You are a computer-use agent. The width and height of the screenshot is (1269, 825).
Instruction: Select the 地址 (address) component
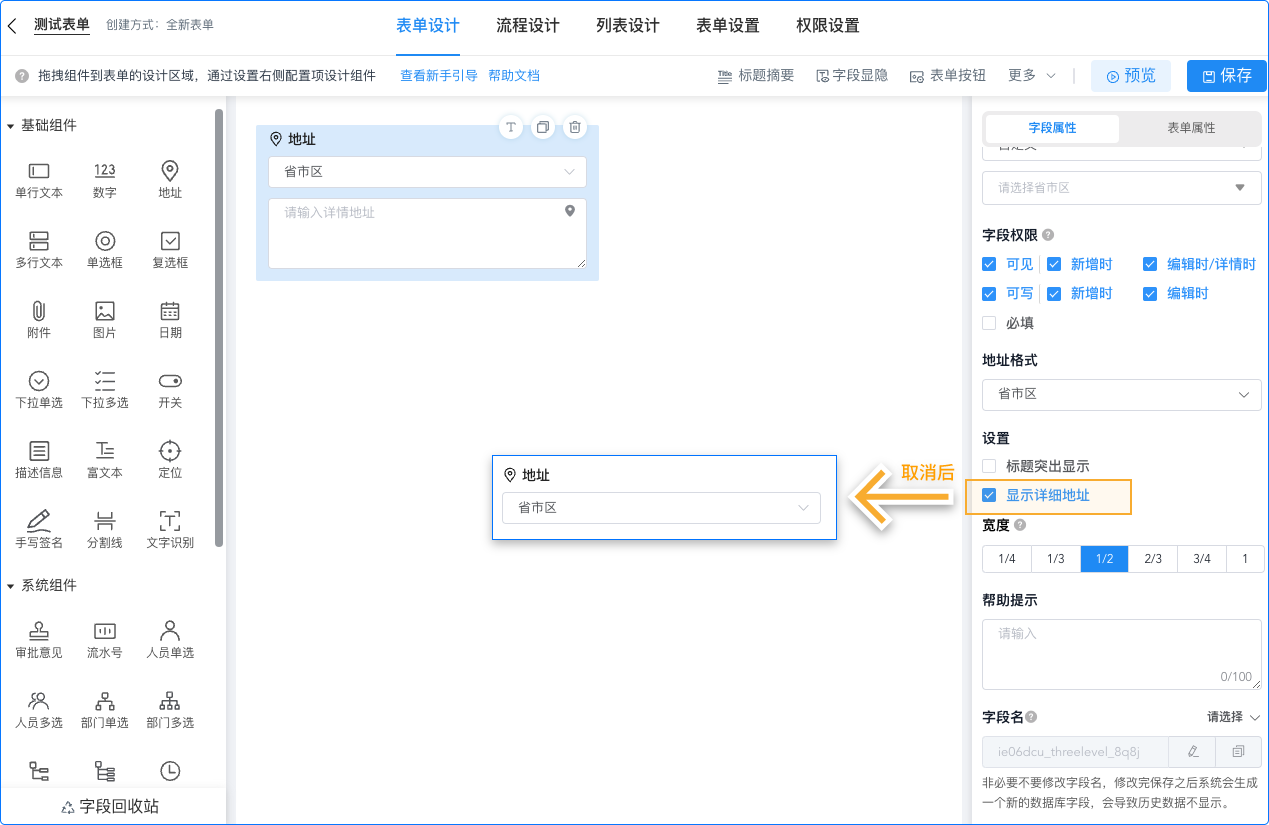point(169,180)
